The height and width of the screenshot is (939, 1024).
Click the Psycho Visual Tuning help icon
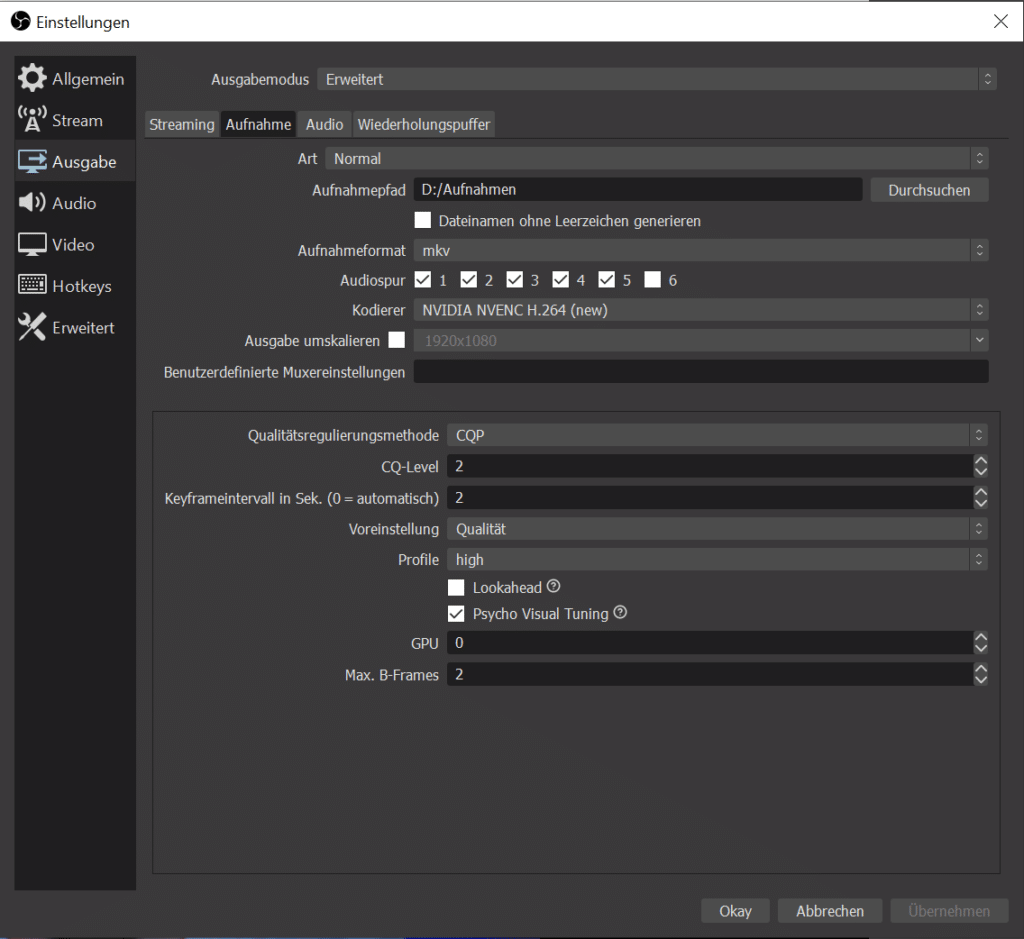click(x=620, y=613)
